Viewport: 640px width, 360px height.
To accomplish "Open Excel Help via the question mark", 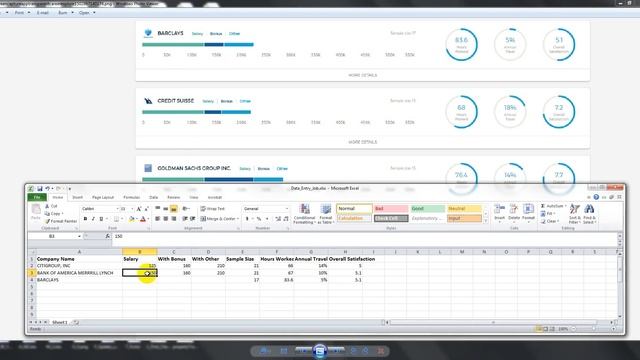I will (596, 197).
